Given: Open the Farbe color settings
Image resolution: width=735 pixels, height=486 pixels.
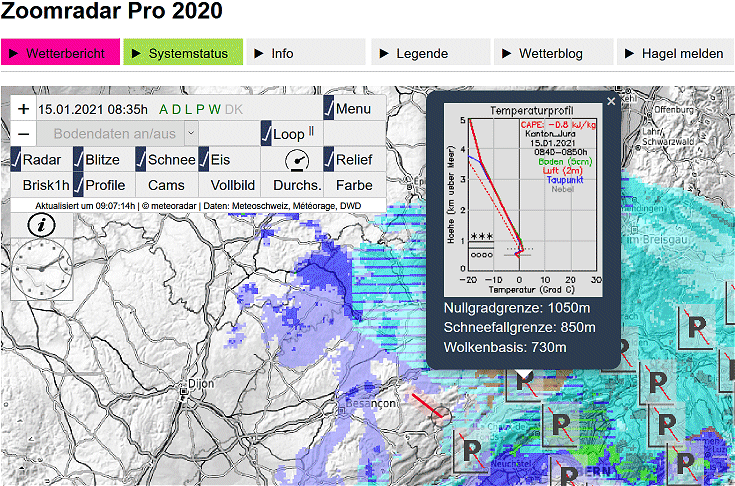Looking at the screenshot, I should click(x=353, y=185).
